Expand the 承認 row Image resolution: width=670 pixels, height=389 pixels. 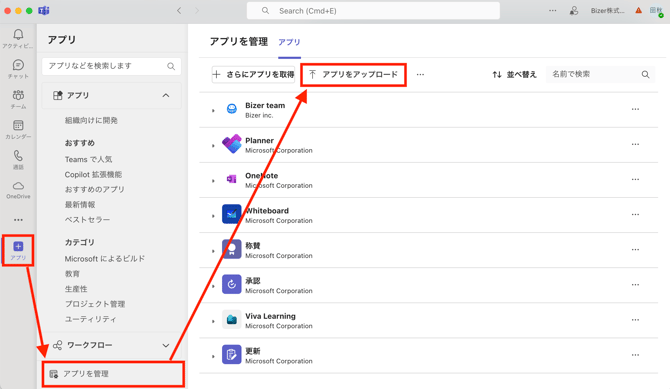pos(213,286)
